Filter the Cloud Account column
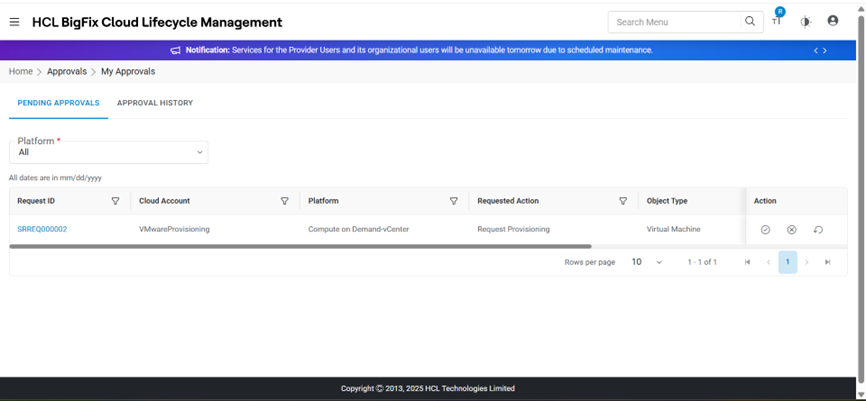This screenshot has width=866, height=401. tap(284, 201)
